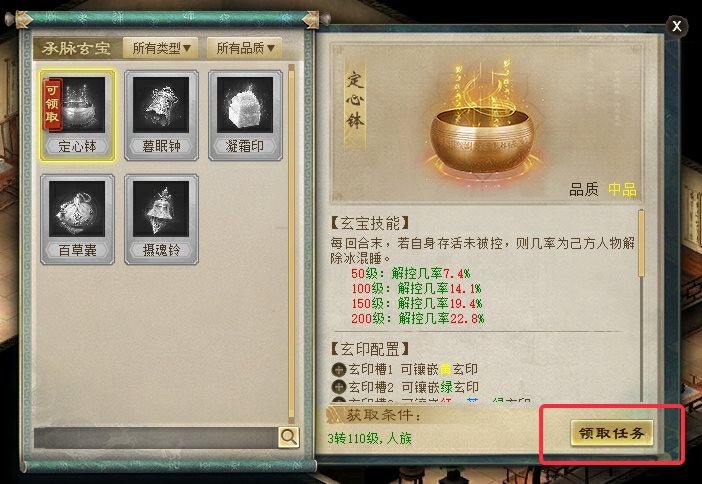Click the search text field
Screen dimensions: 702x484
pyautogui.click(x=156, y=437)
